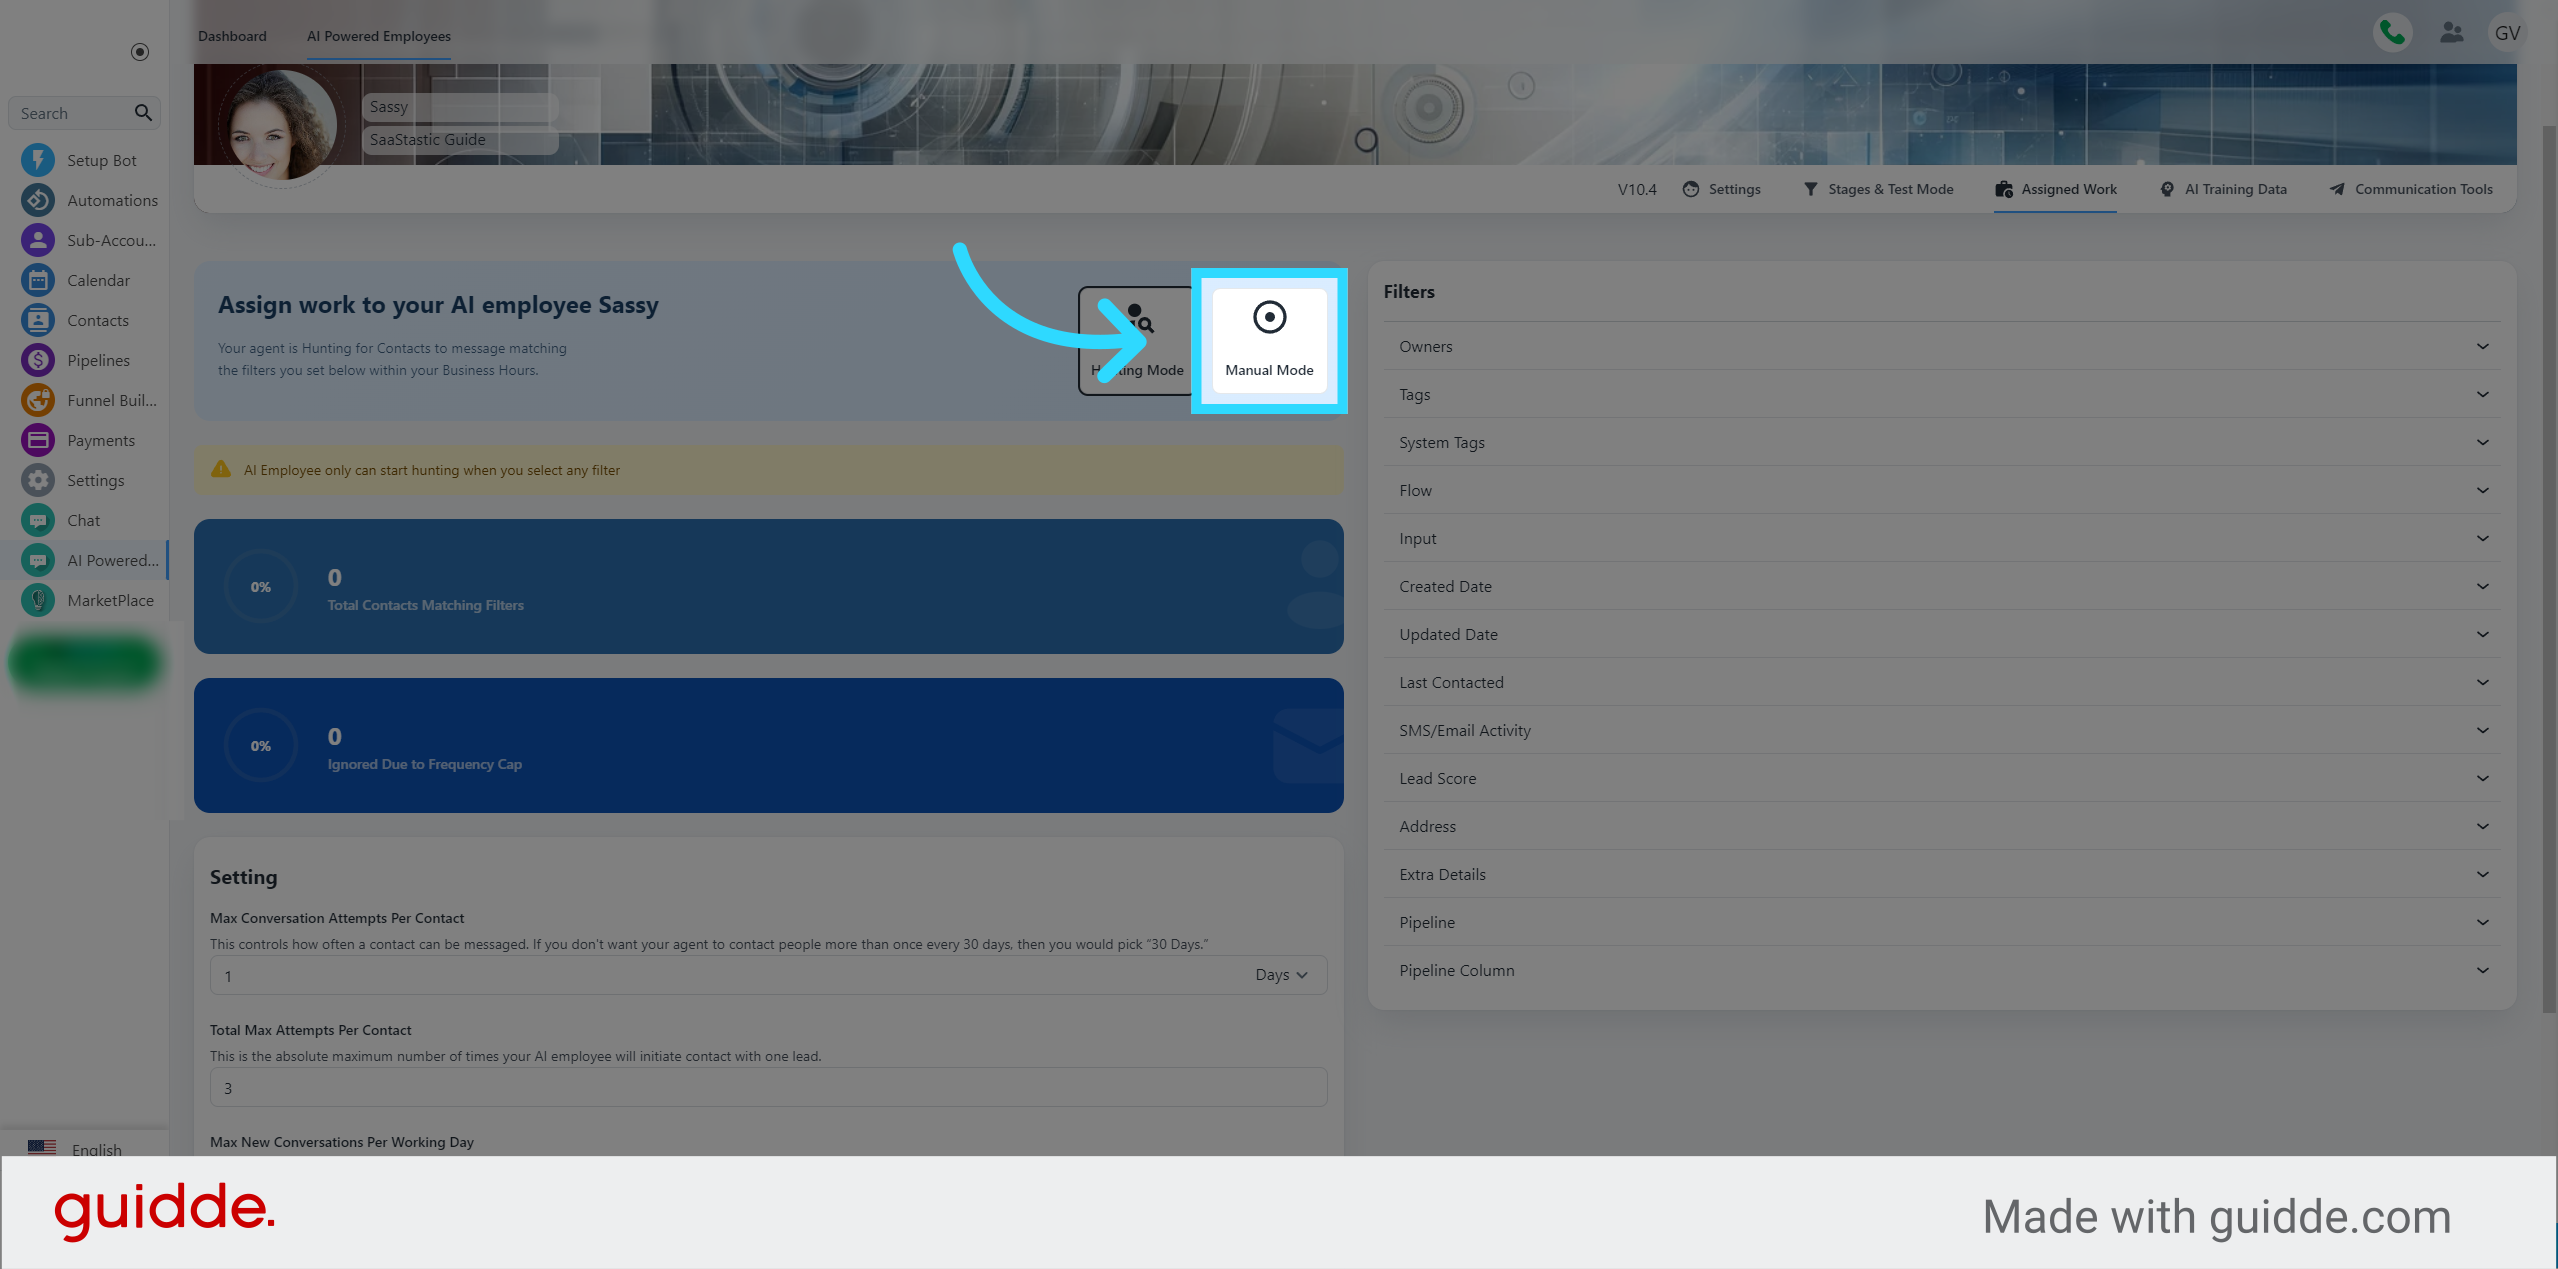Expand the Updated Date filter
The image size is (2558, 1269).
[1942, 634]
